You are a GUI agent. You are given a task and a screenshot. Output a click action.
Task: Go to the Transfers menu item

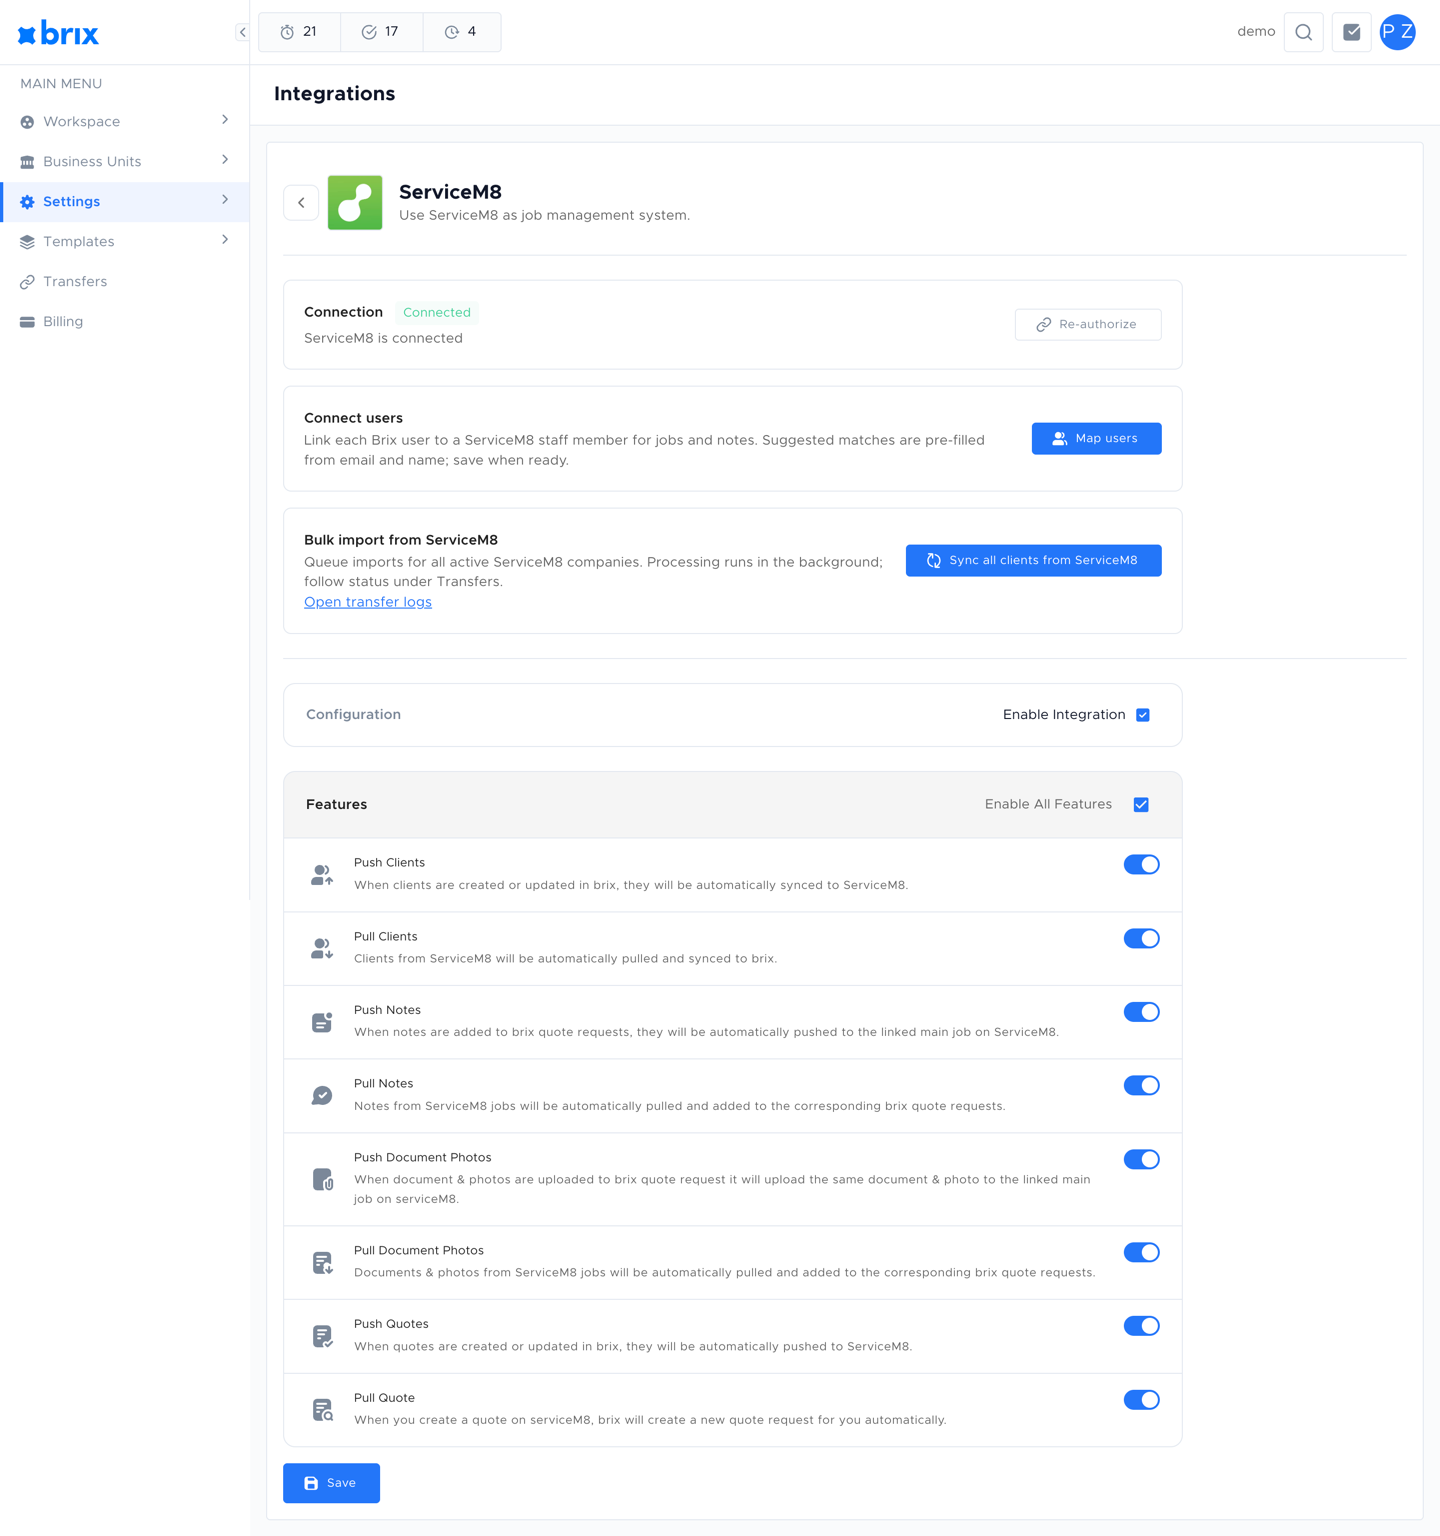pyautogui.click(x=125, y=282)
